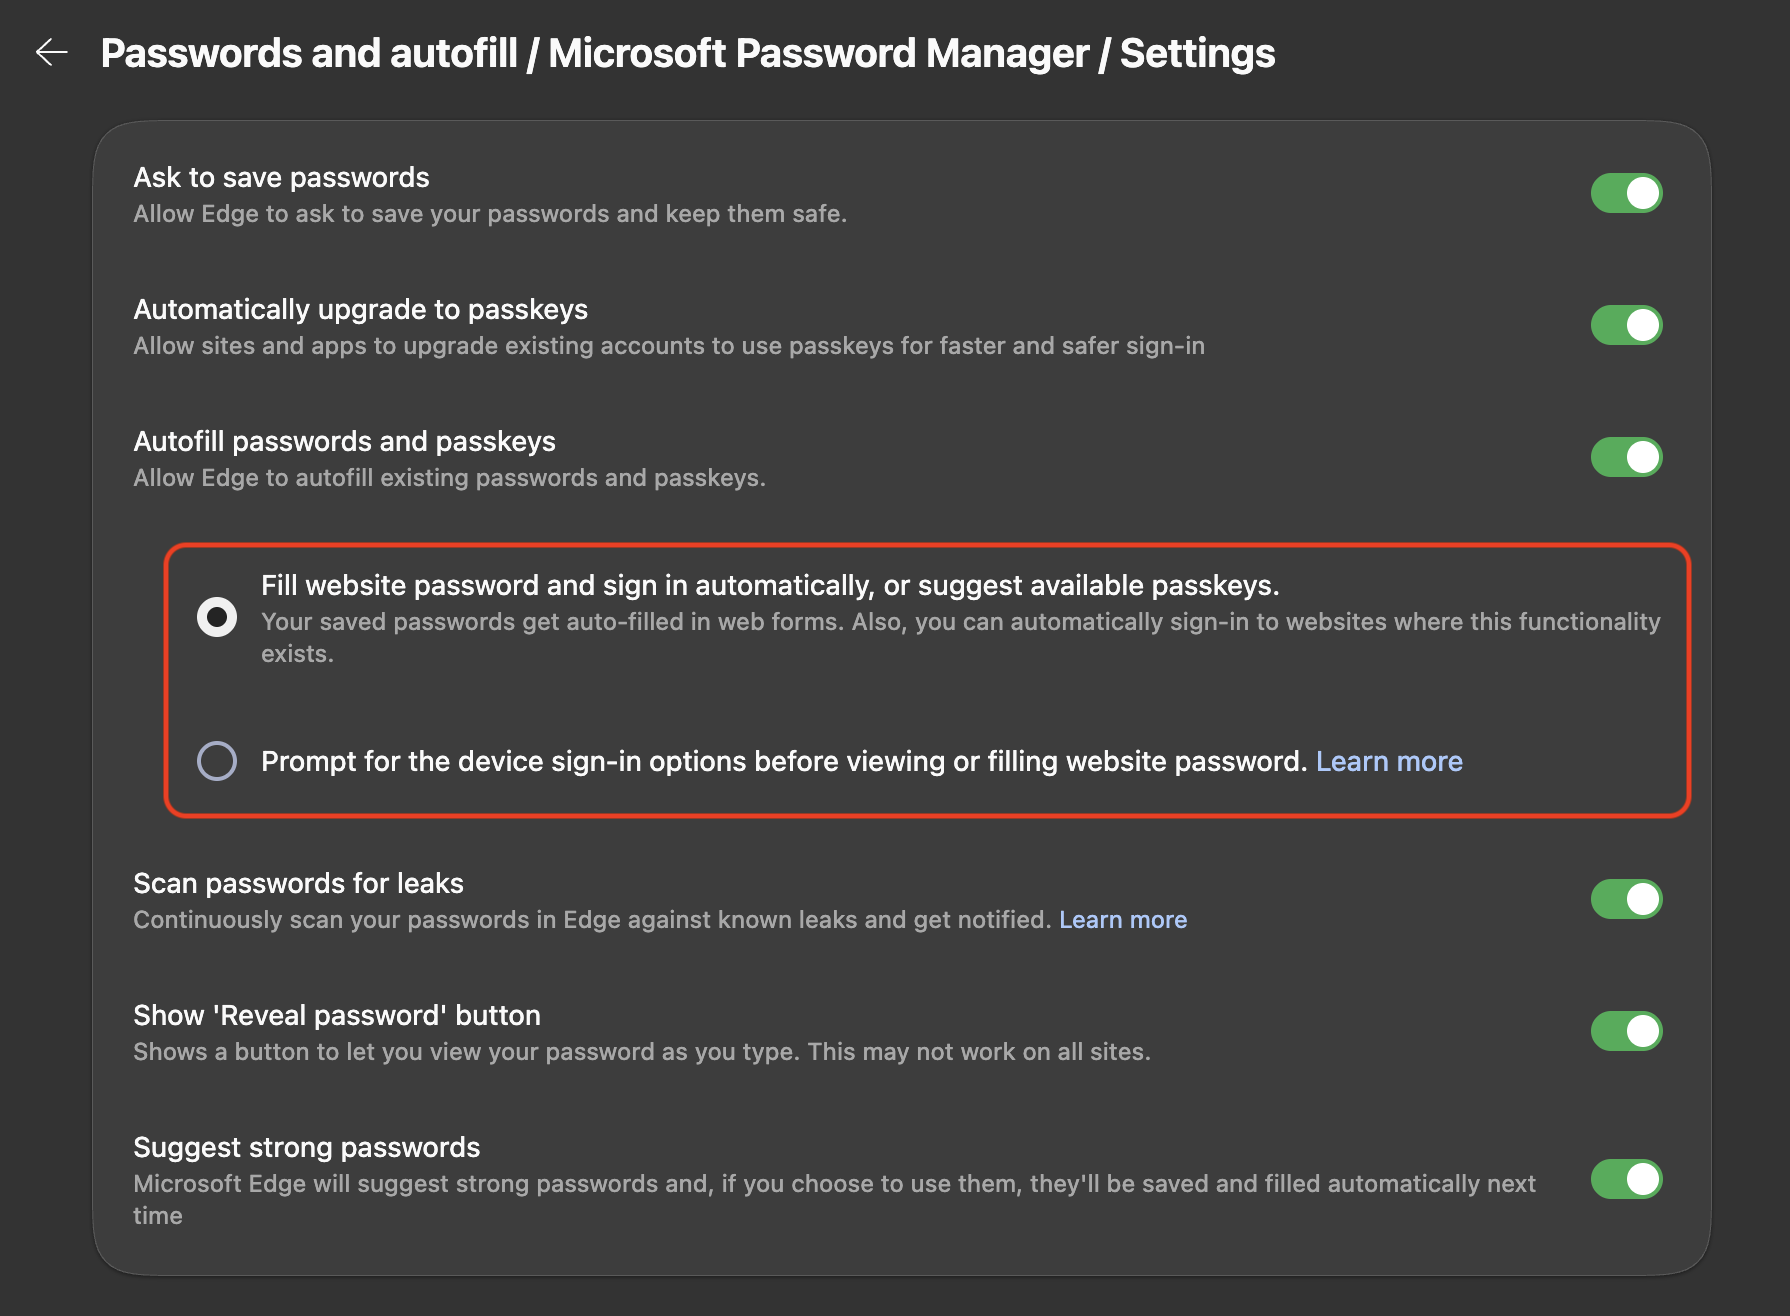Click the 'Fill website password and sign in' label

point(770,586)
